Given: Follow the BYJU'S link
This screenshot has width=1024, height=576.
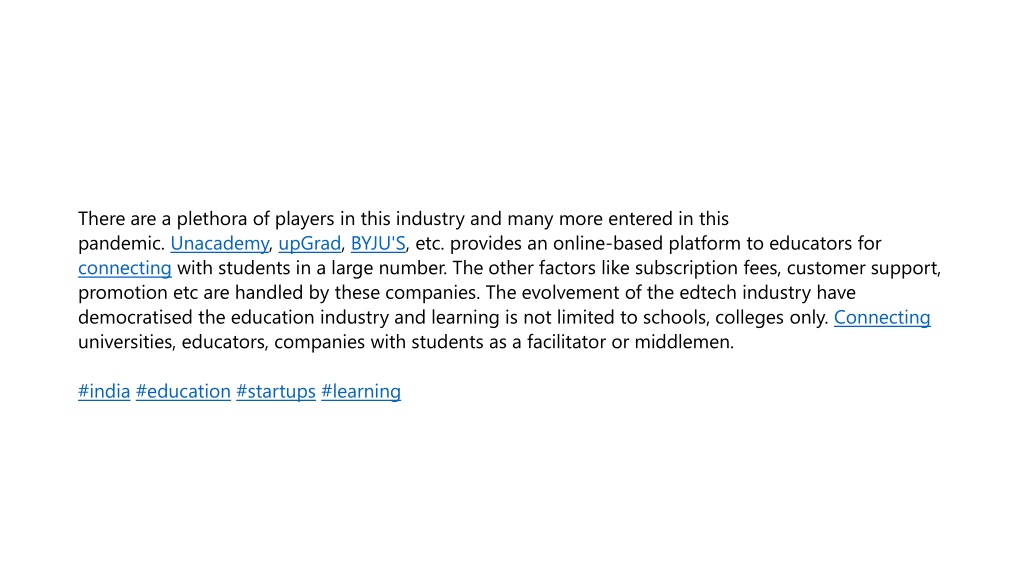Looking at the screenshot, I should [x=378, y=244].
